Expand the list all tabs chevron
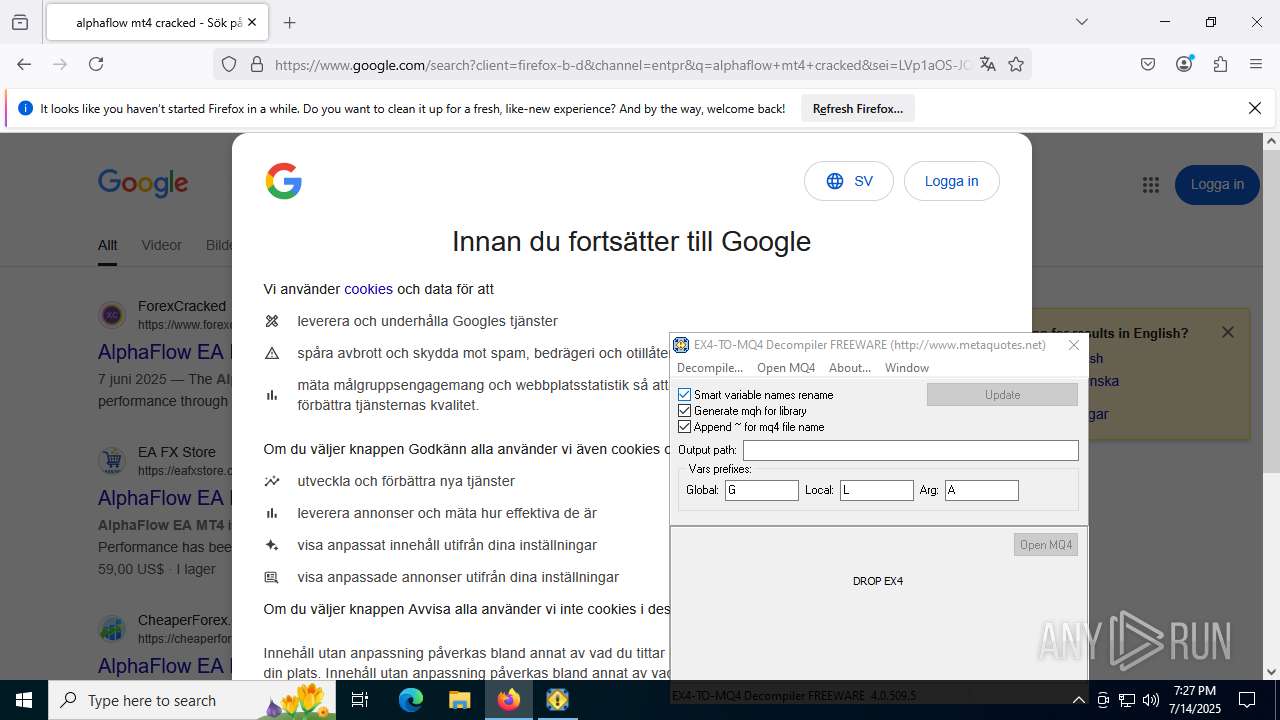The image size is (1280, 720). click(x=1081, y=22)
